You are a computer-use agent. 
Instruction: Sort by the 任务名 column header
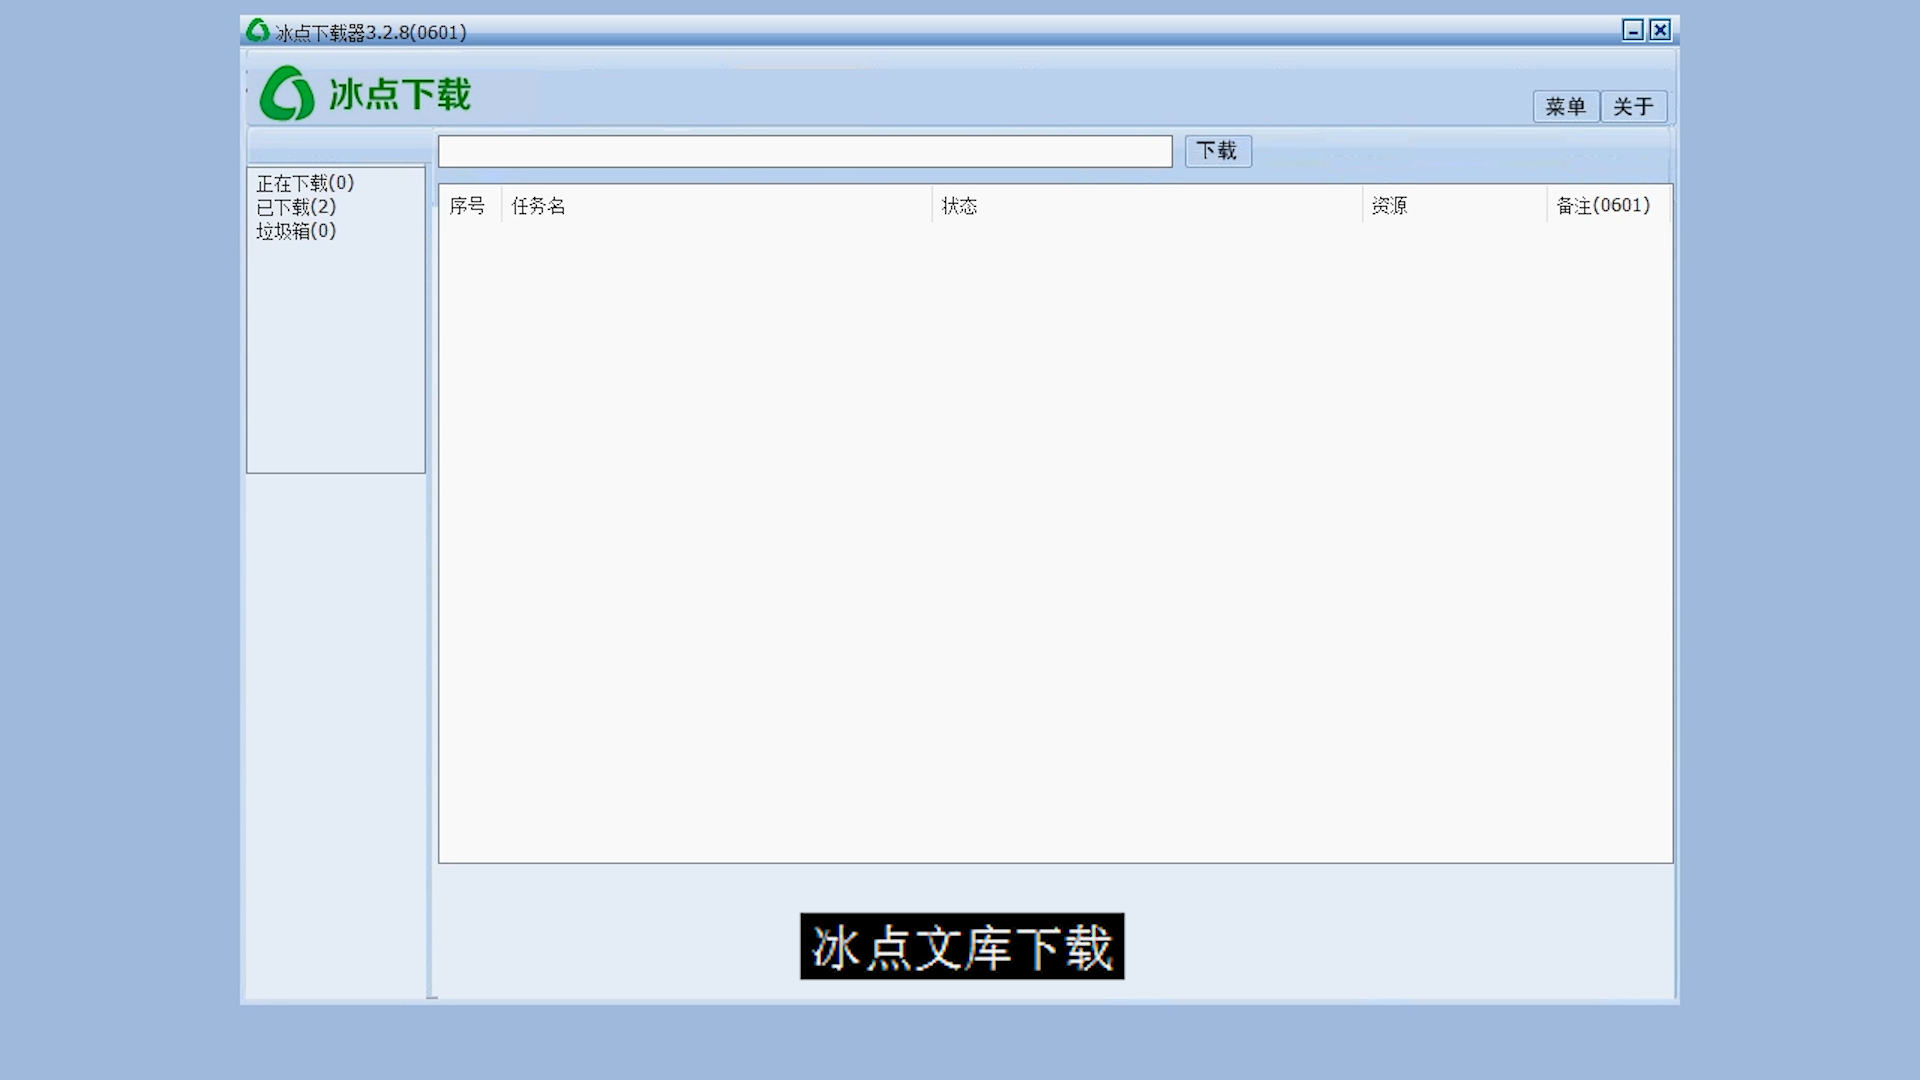pos(538,206)
